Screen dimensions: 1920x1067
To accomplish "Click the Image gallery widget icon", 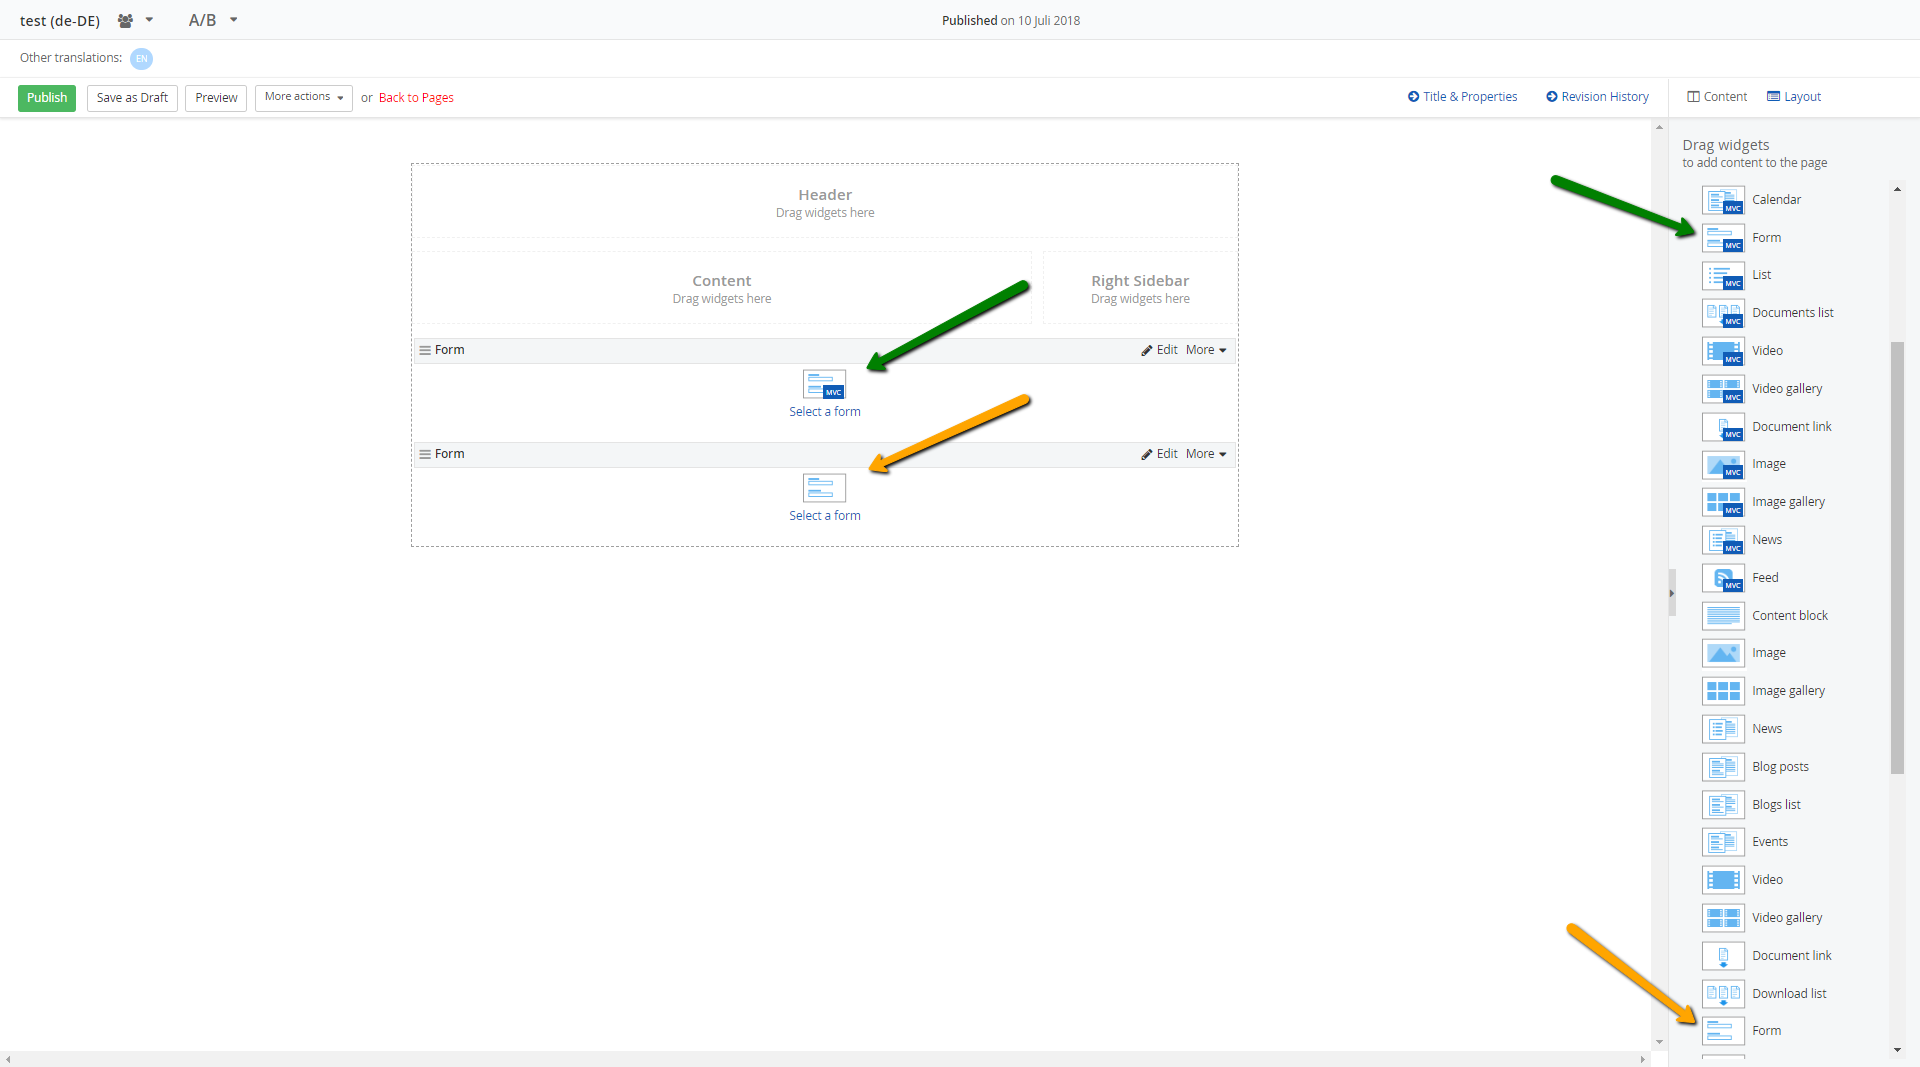I will click(1723, 502).
